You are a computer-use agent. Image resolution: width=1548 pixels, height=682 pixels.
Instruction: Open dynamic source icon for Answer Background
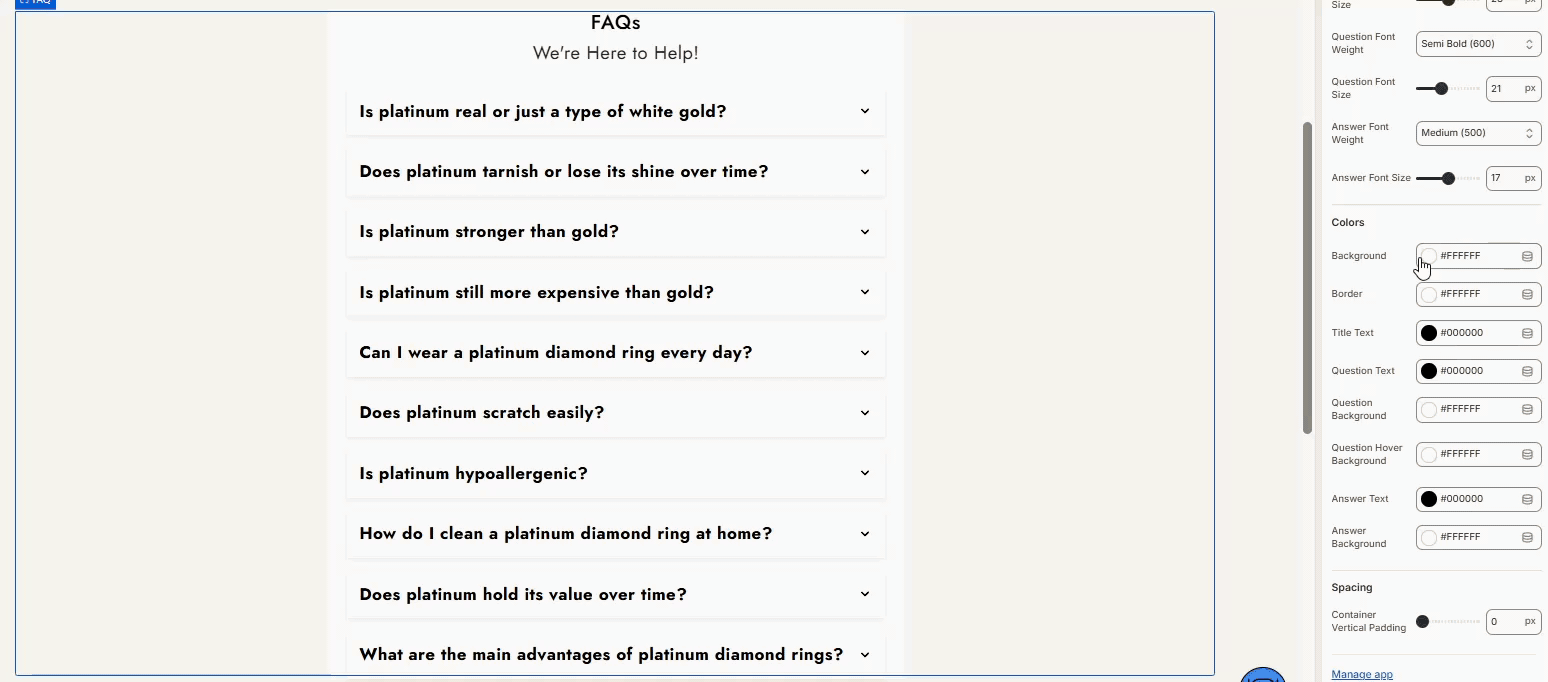tap(1527, 537)
